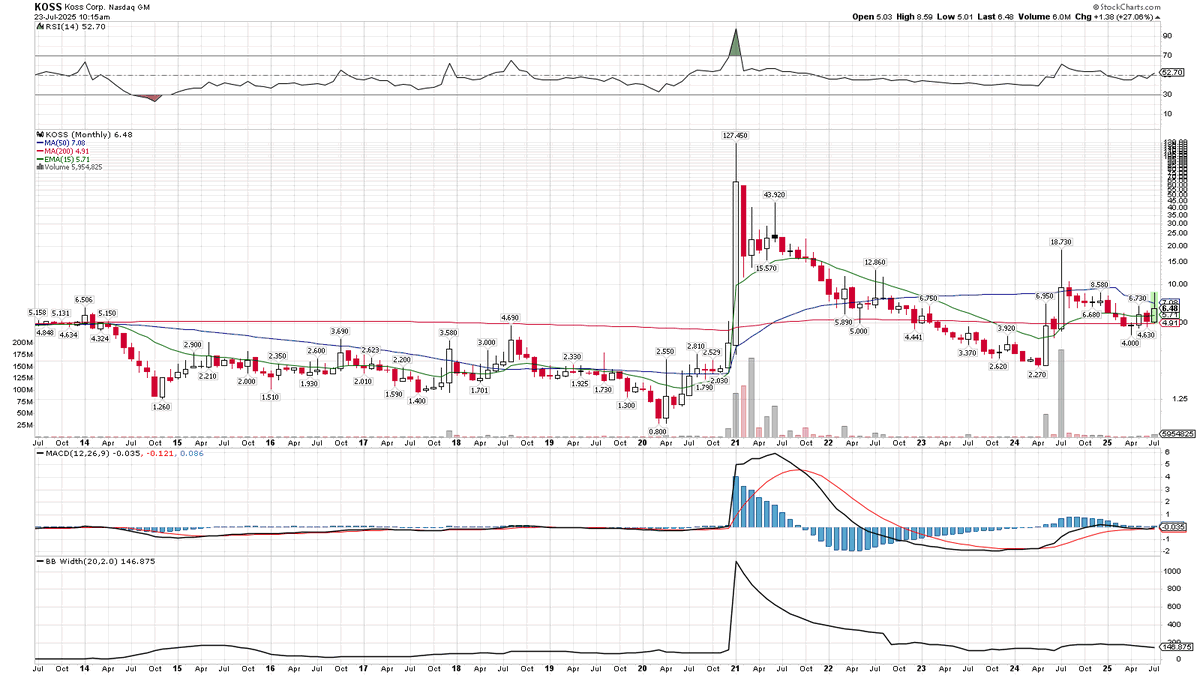Click the 15.570 price label
Image resolution: width=1200 pixels, height=675 pixels.
[x=766, y=269]
